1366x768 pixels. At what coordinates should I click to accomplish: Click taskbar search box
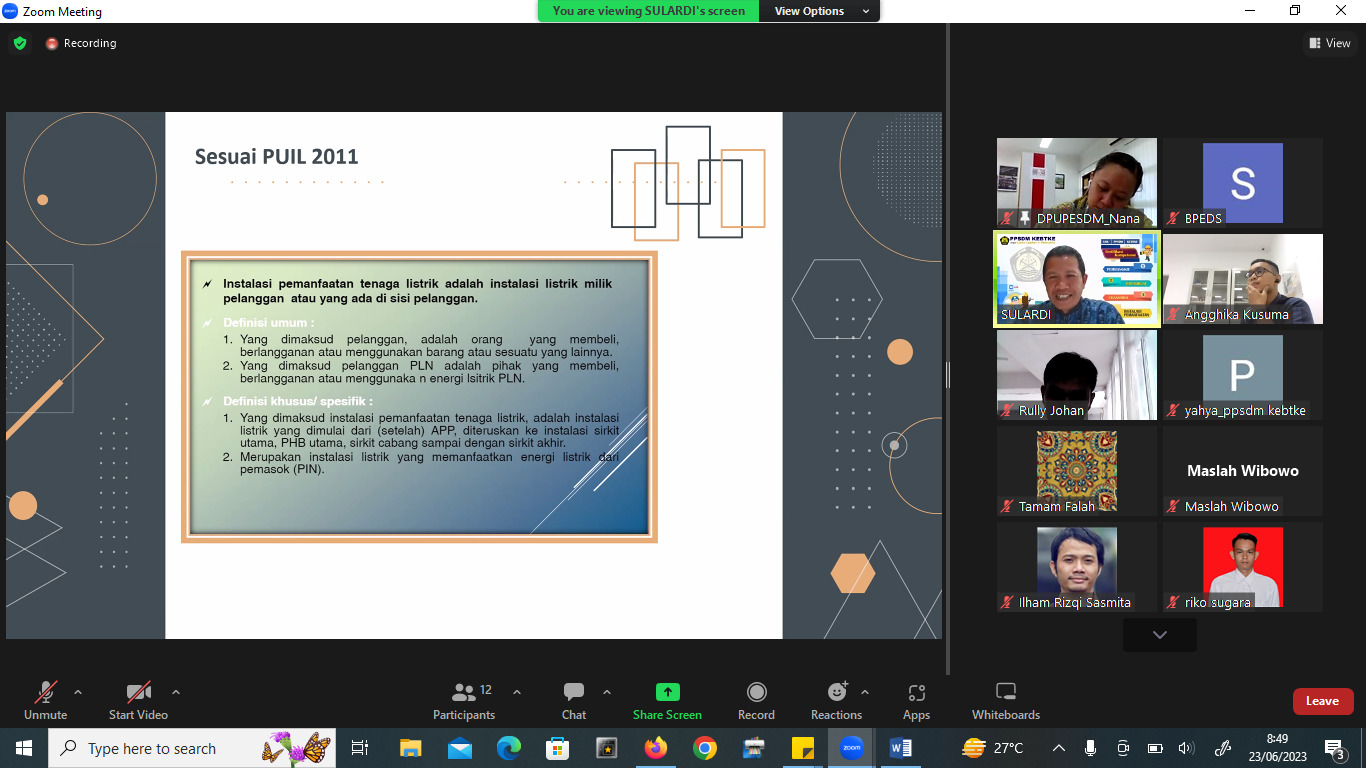tap(194, 748)
